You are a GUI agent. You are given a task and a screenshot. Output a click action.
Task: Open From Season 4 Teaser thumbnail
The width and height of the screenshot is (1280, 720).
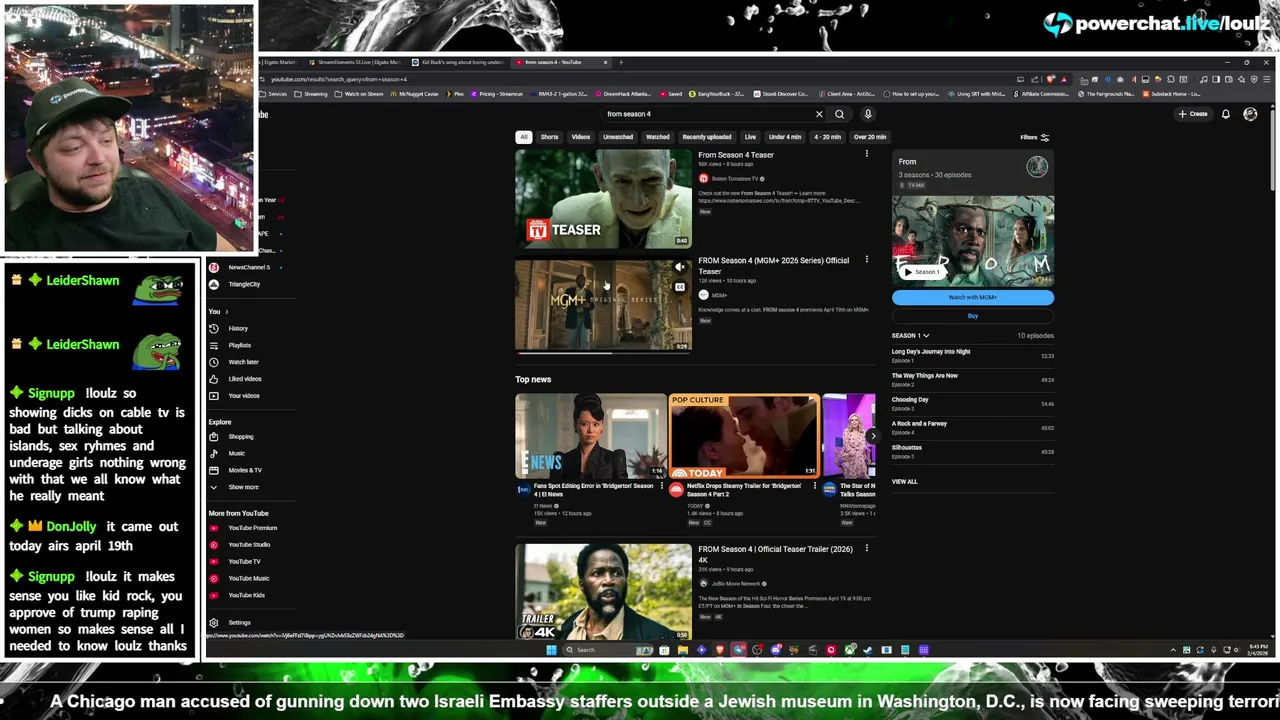603,198
